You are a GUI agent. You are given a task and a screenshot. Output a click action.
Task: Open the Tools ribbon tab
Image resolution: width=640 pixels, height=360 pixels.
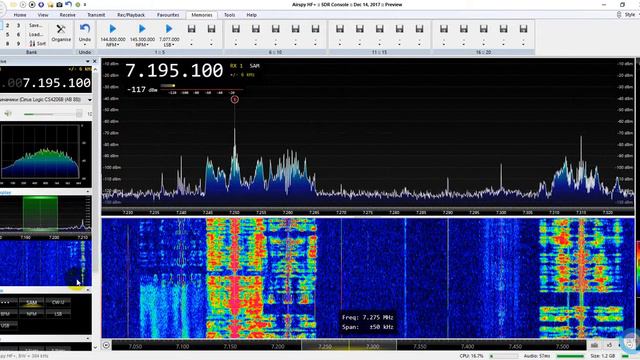229,15
